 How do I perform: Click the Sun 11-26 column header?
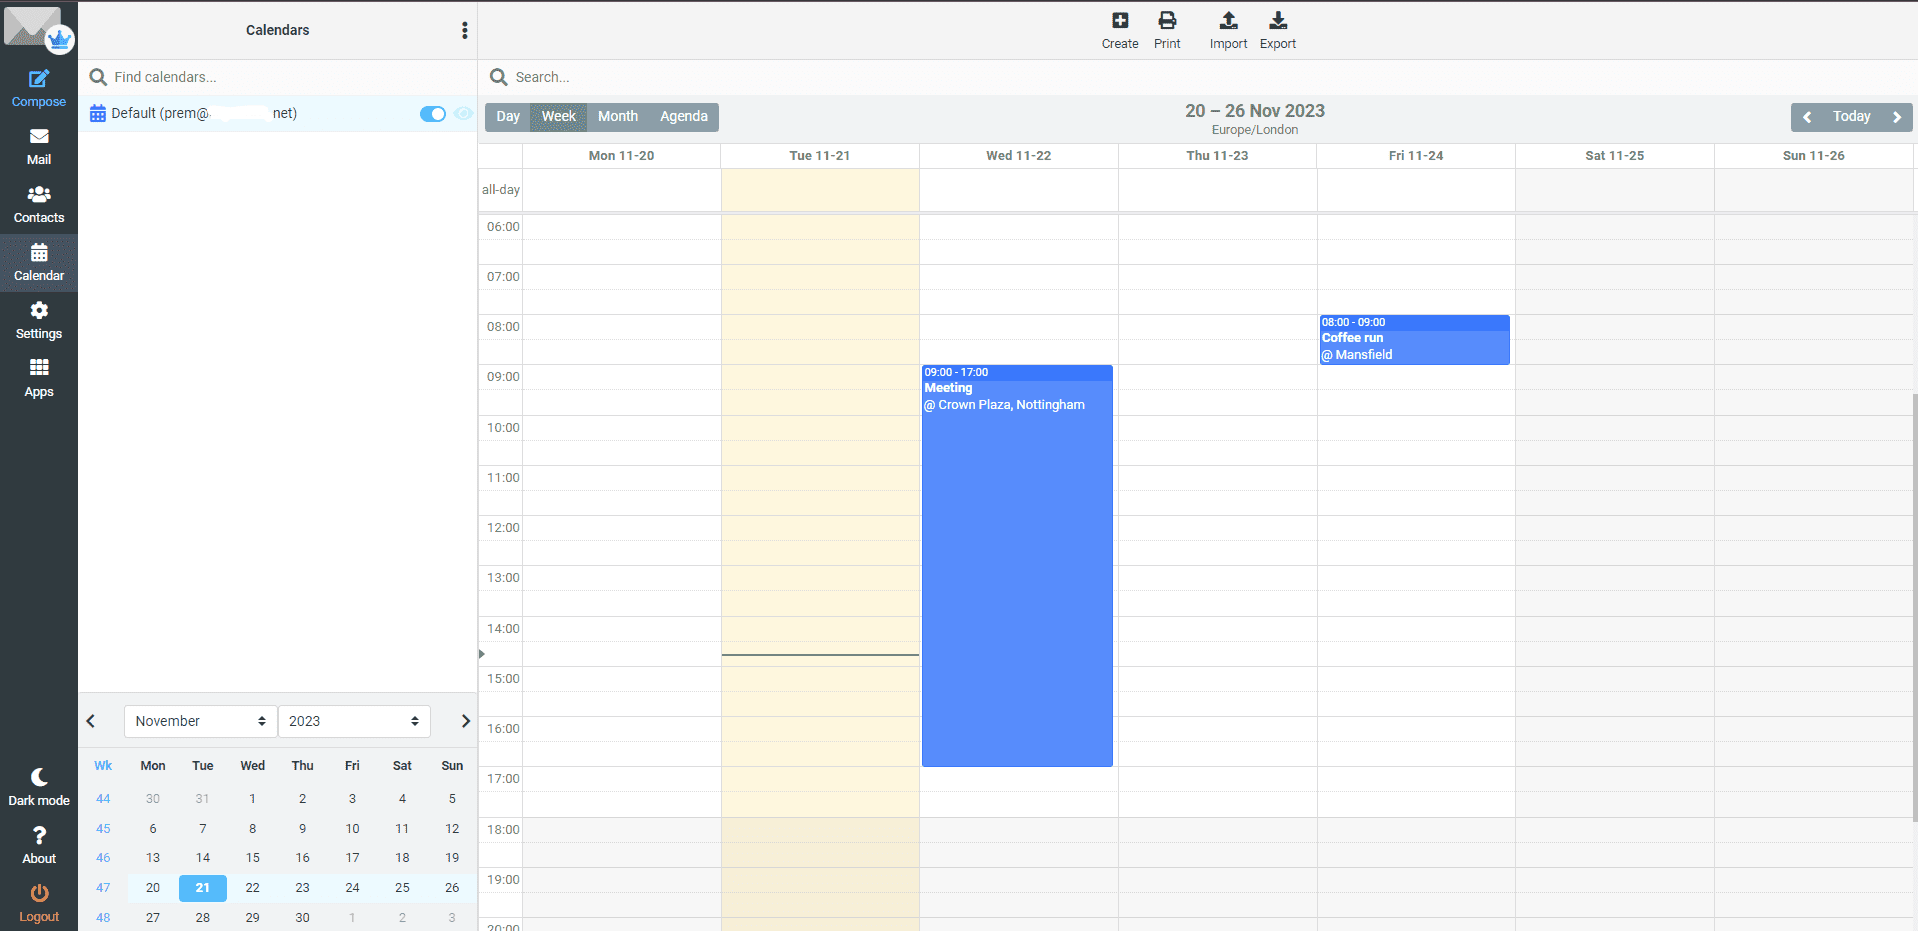click(1813, 156)
